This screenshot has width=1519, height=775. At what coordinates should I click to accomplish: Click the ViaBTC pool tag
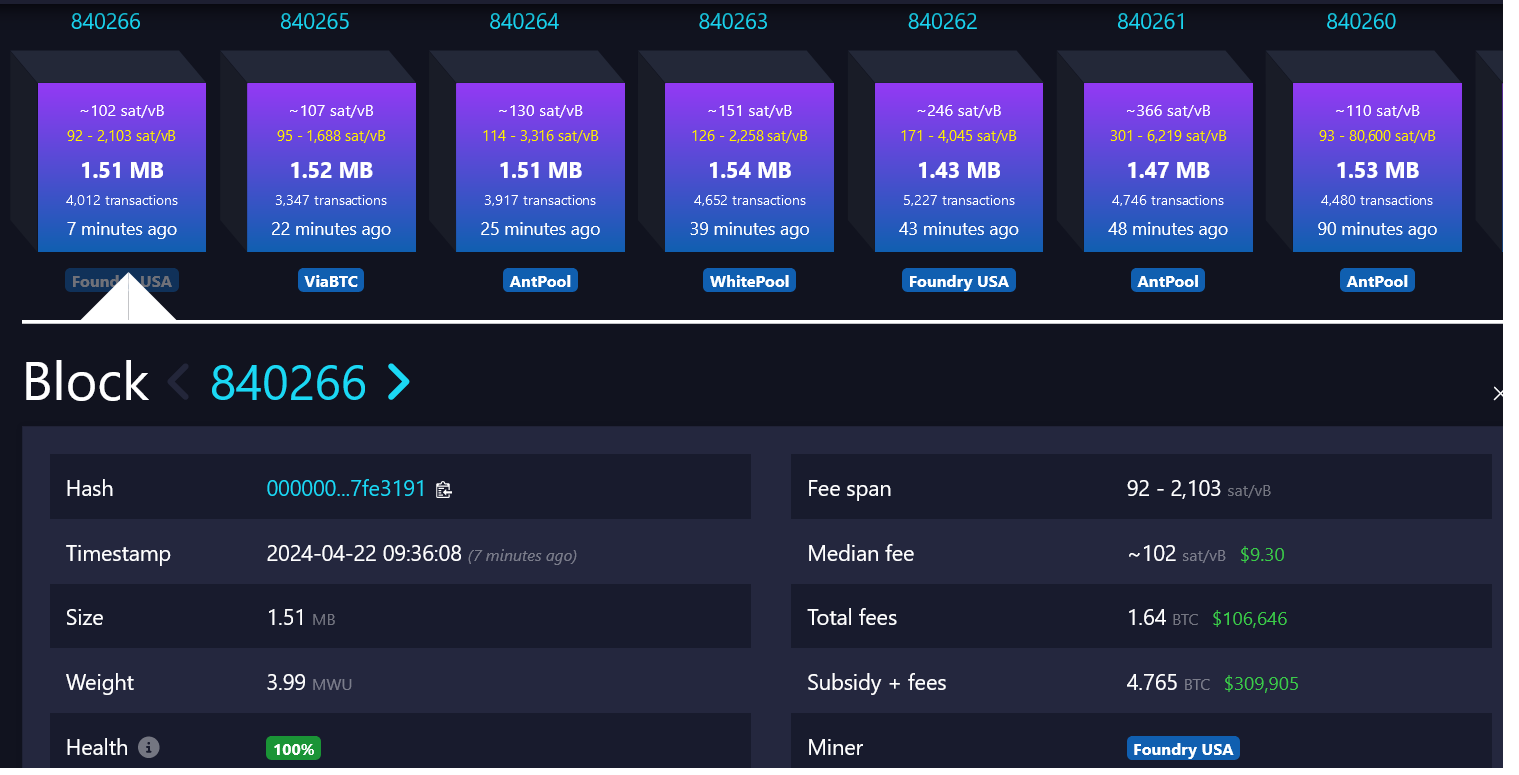[330, 281]
